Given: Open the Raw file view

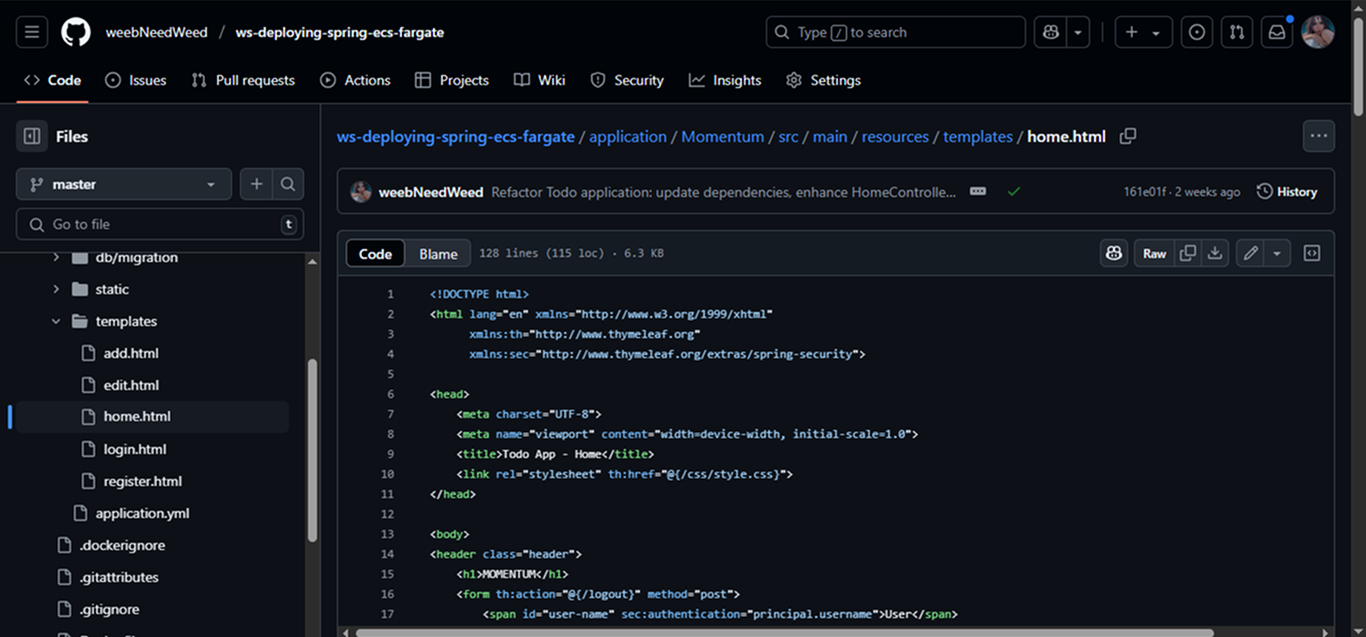Looking at the screenshot, I should 1155,253.
